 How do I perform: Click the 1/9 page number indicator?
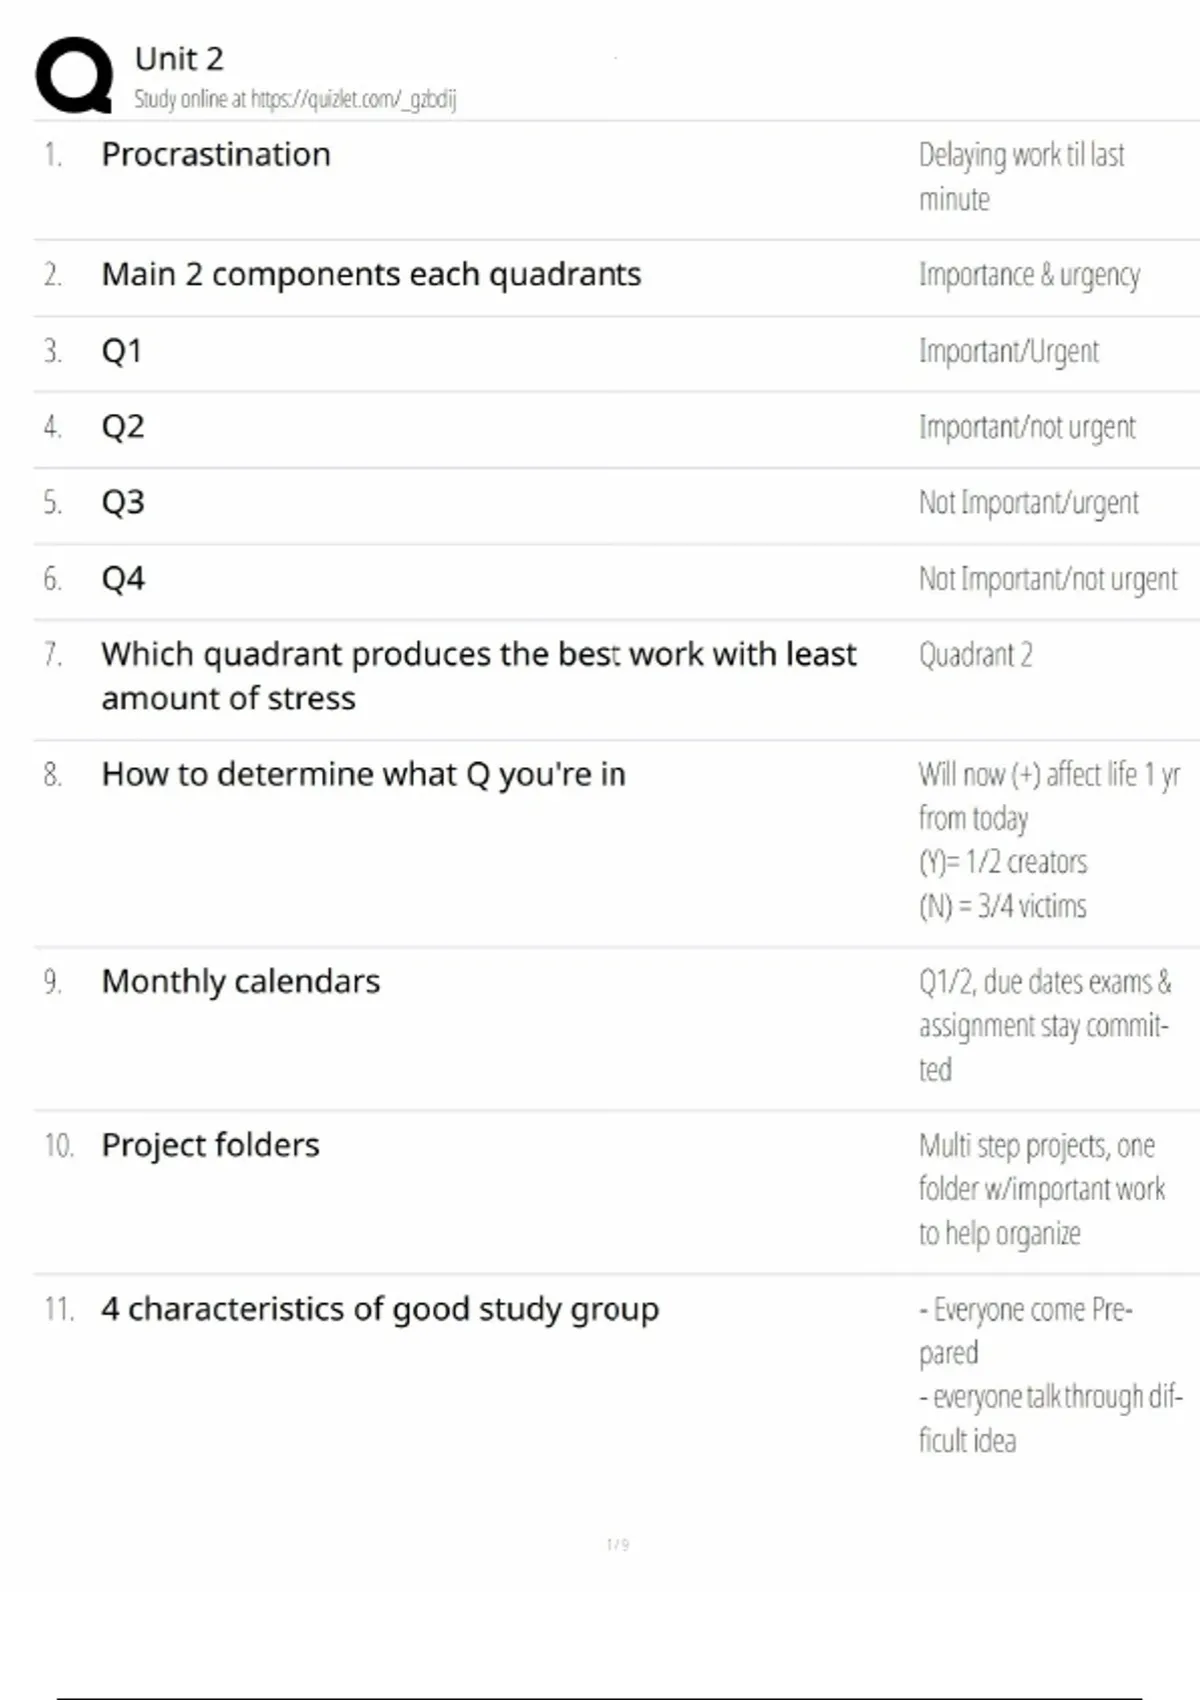618,1545
